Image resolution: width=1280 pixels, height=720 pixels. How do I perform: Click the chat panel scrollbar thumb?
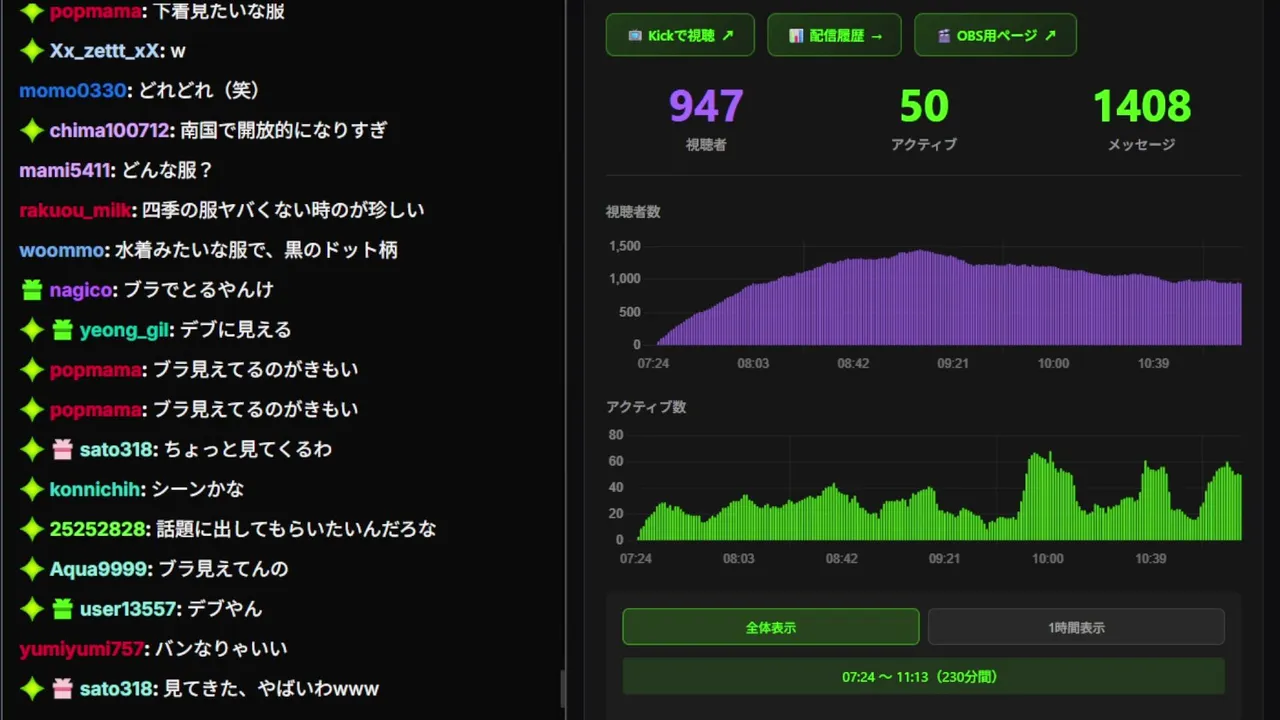pos(561,689)
